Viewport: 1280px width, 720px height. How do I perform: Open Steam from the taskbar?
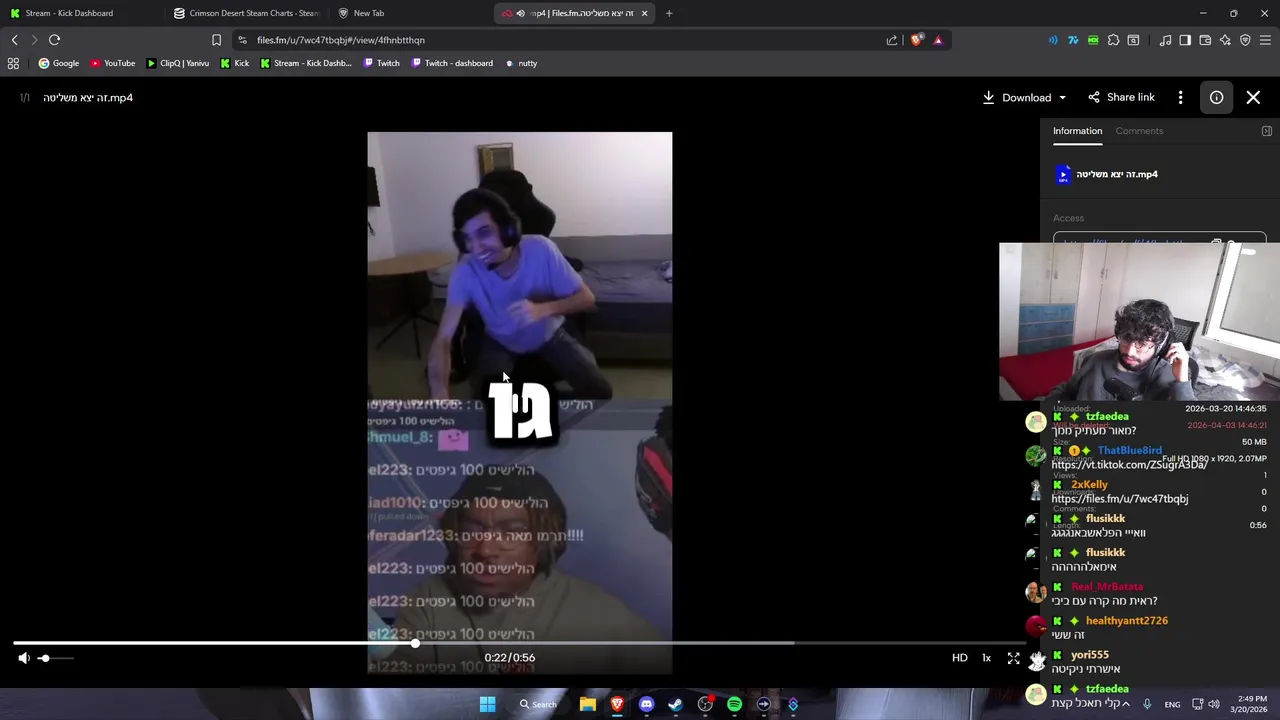pyautogui.click(x=675, y=704)
